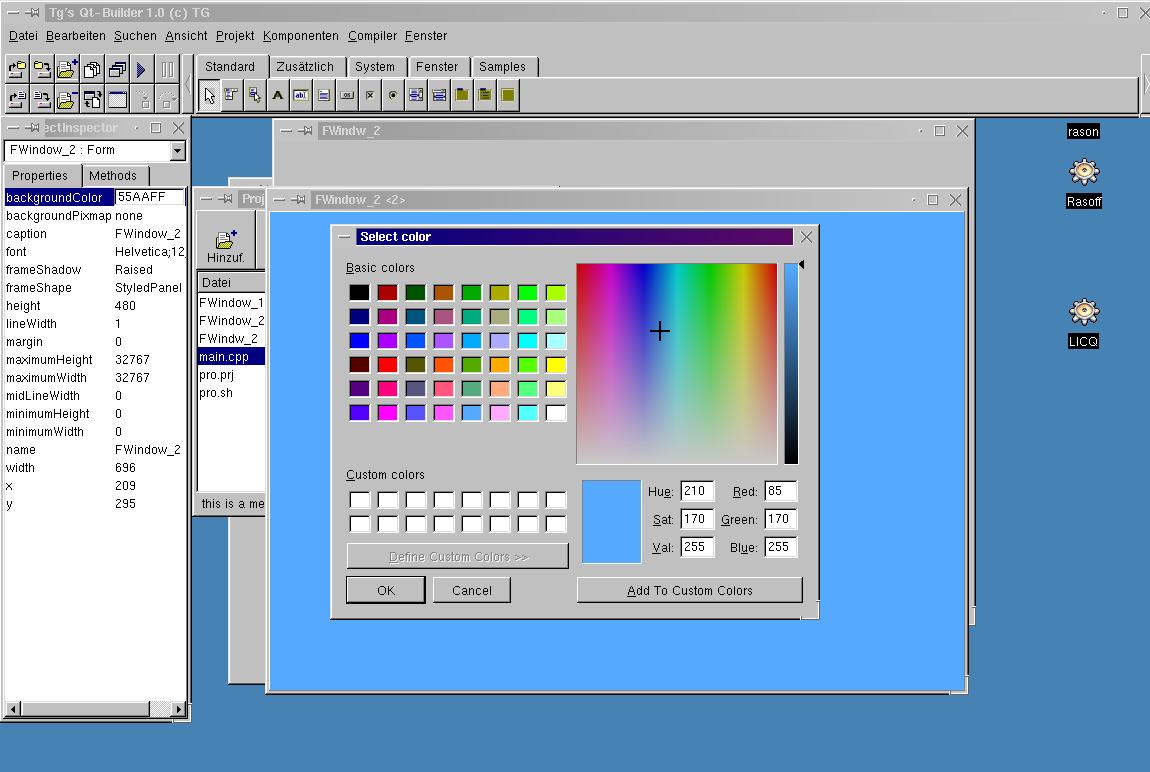Click the Hue input field
This screenshot has height=772, width=1150.
click(x=696, y=491)
